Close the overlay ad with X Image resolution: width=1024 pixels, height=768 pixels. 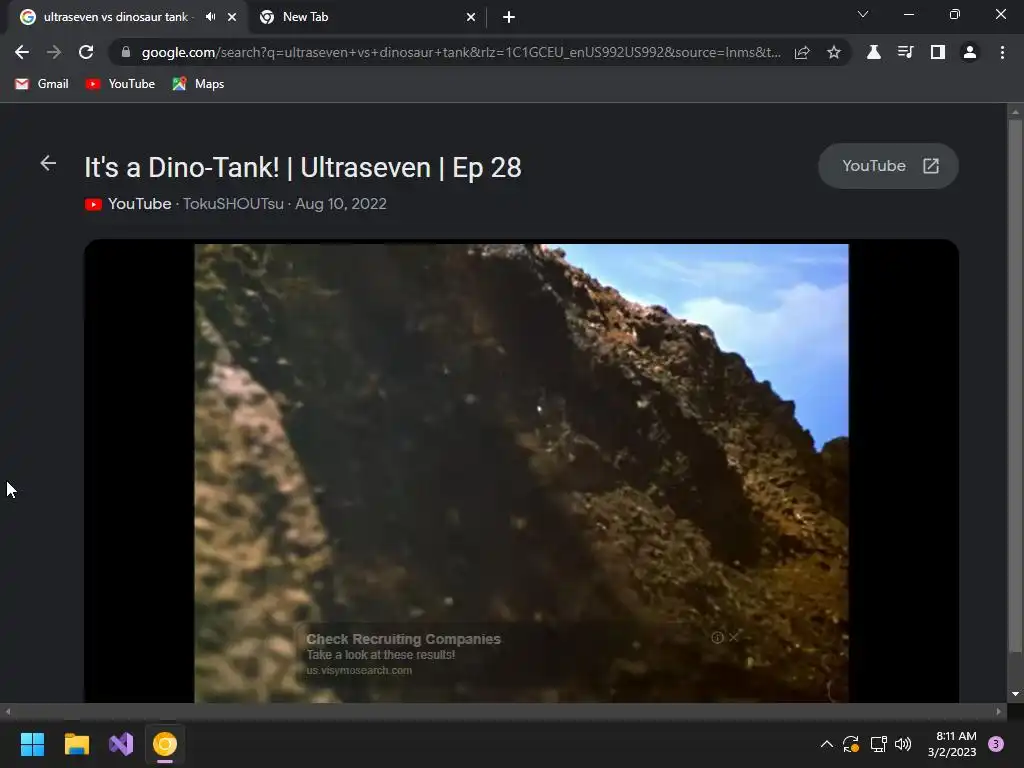(x=734, y=637)
